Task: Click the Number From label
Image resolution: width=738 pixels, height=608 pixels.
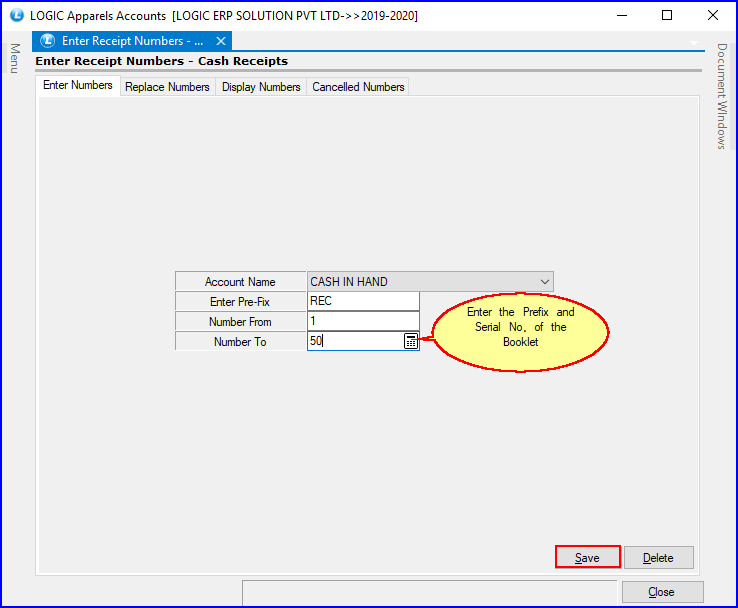Action: point(240,322)
